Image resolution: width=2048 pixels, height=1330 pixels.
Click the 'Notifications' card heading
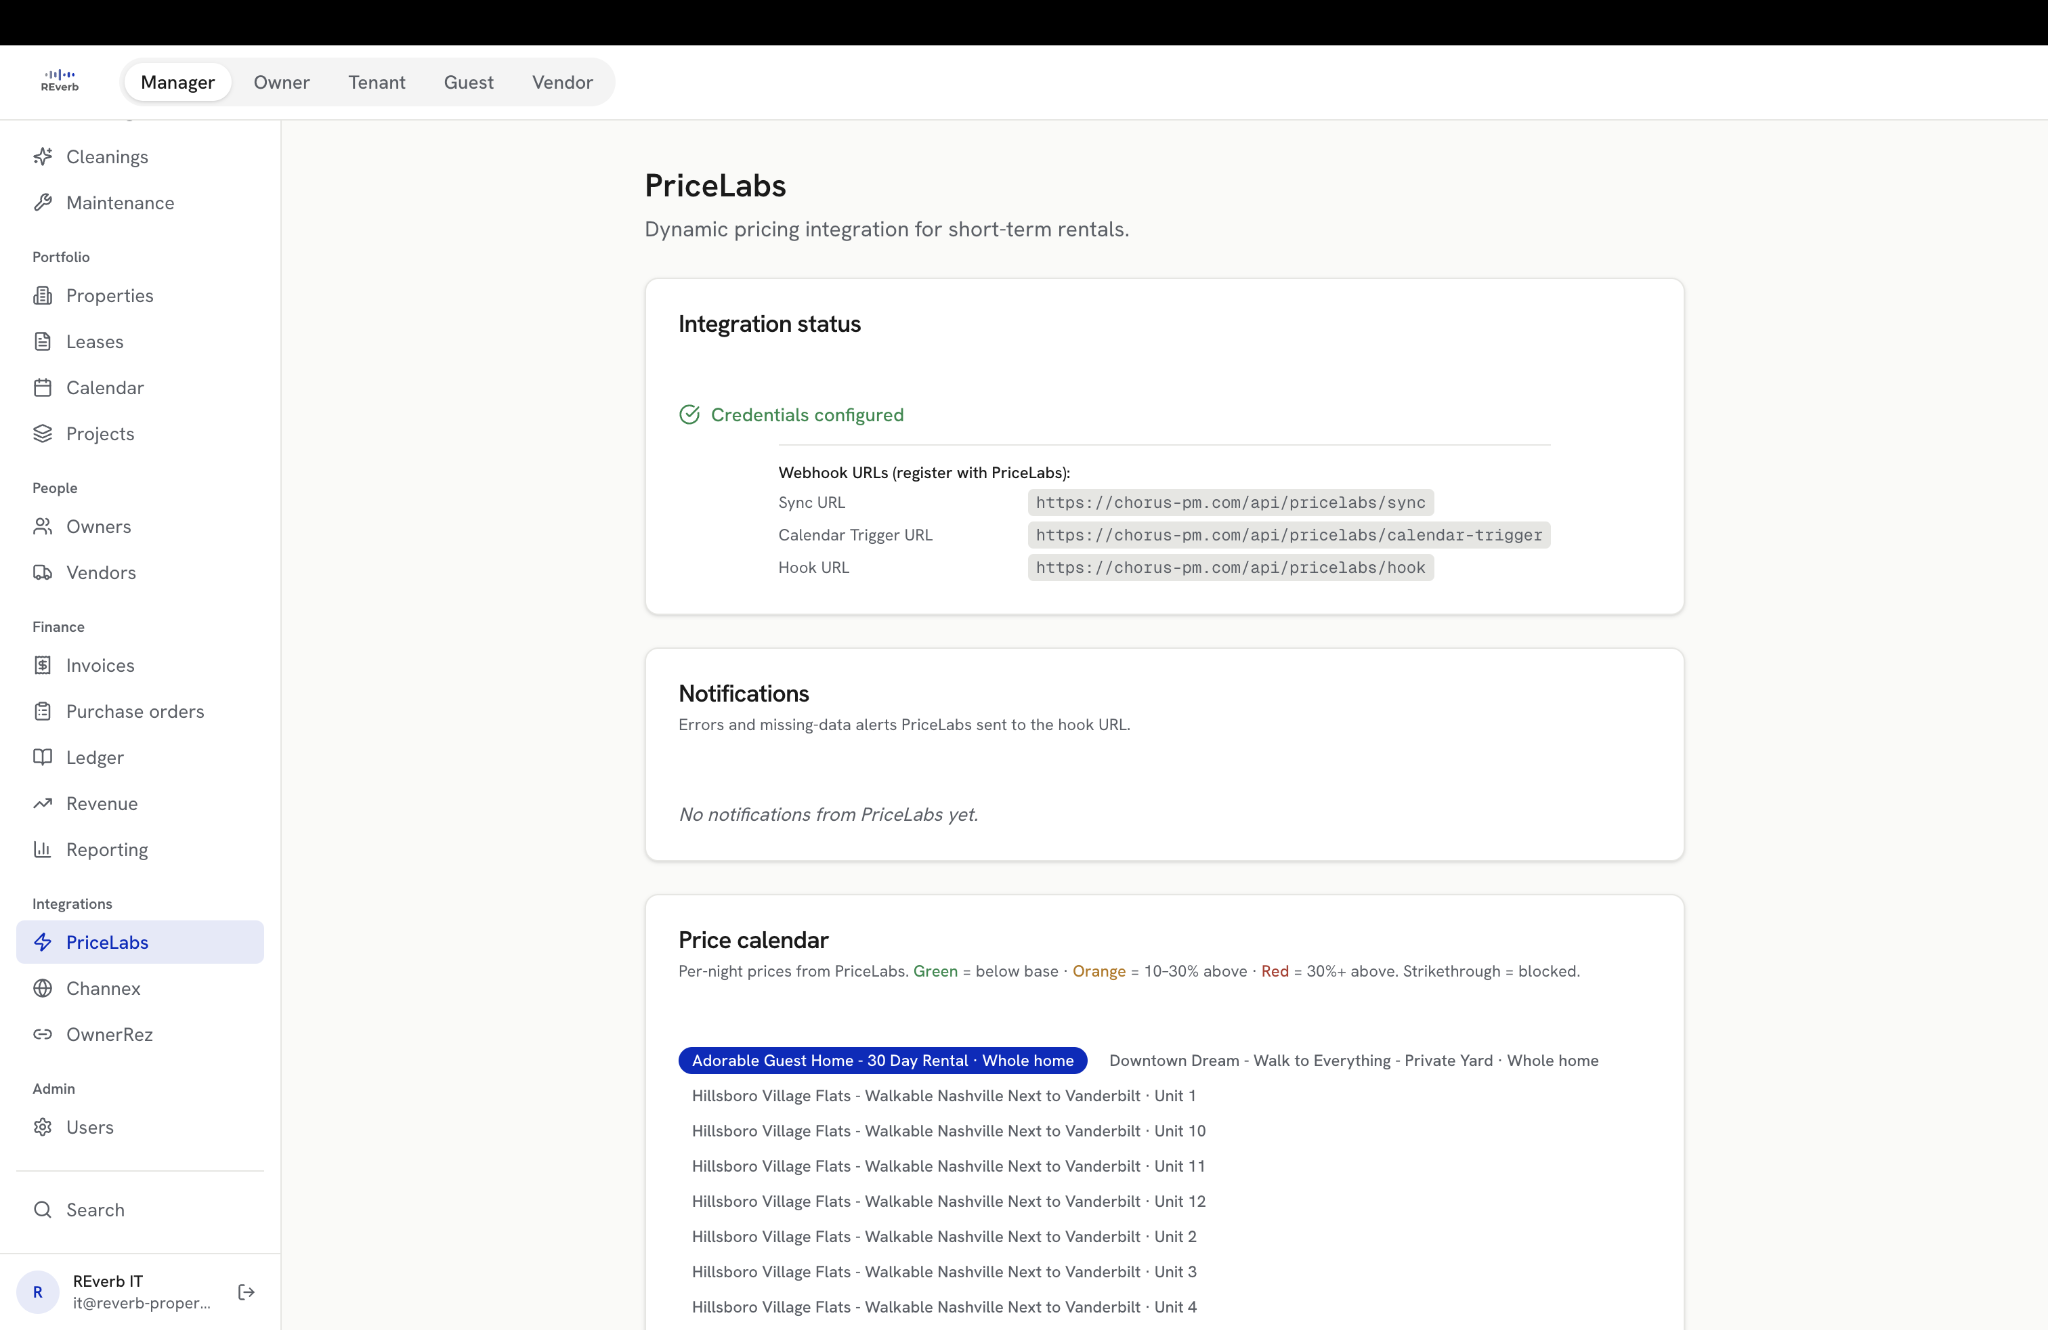point(744,694)
